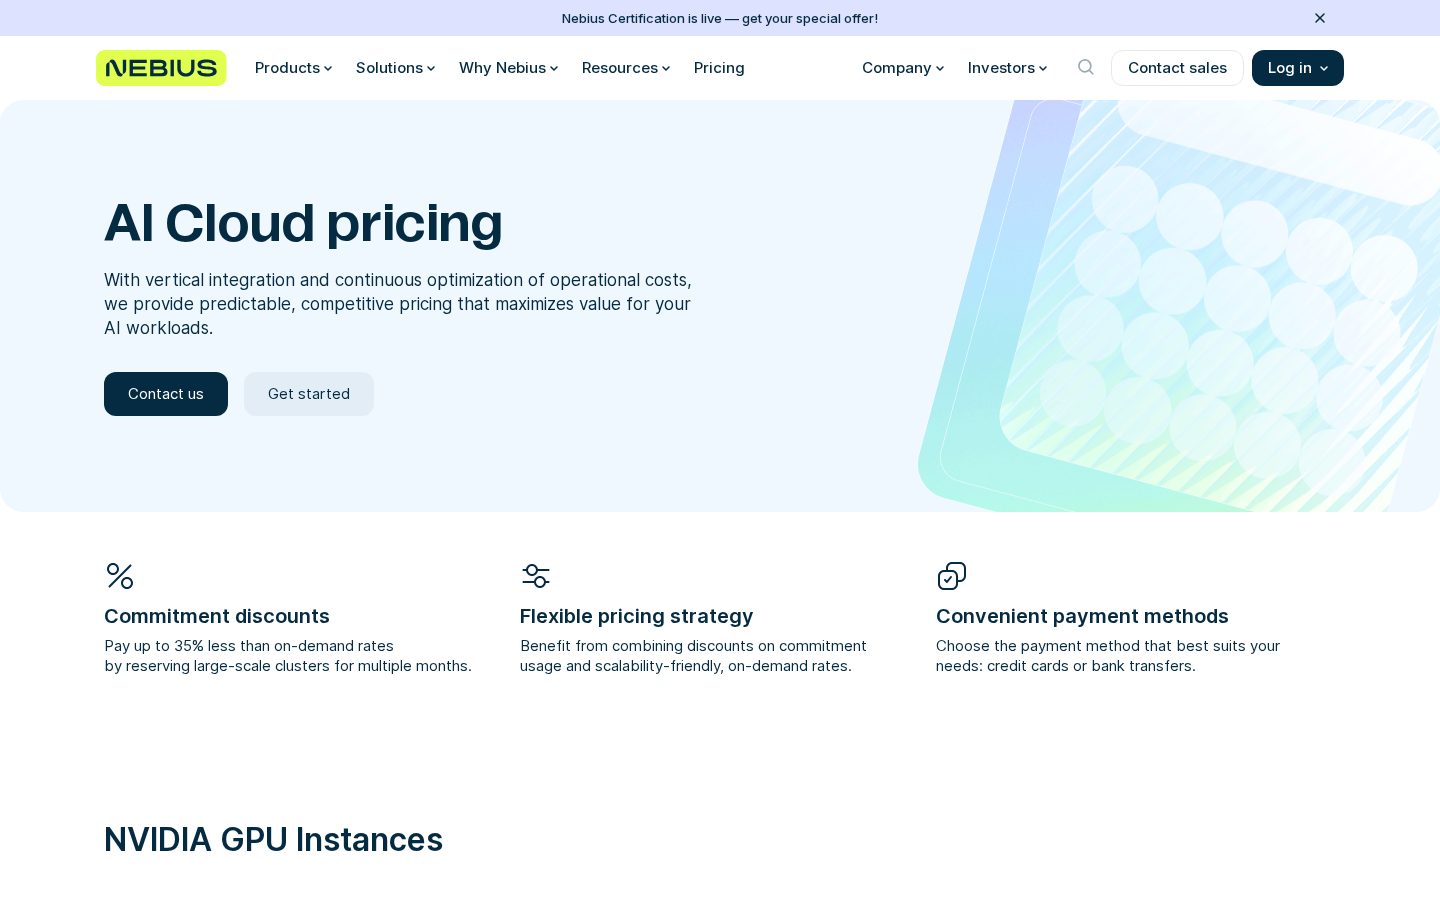The height and width of the screenshot is (900, 1440).
Task: Dismiss the Nebius Certification banner
Action: [1320, 18]
